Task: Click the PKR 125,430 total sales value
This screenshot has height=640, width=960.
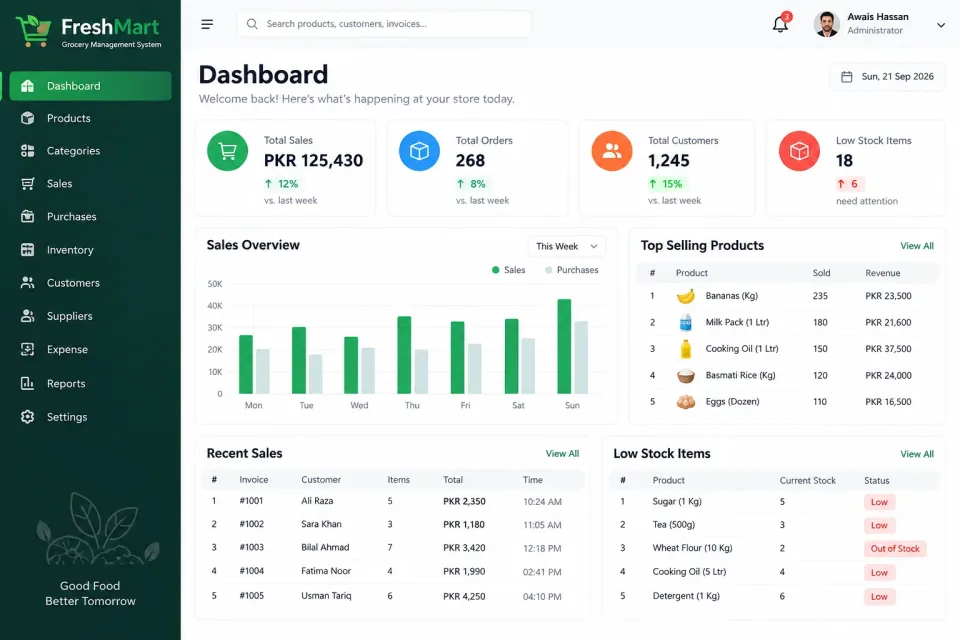Action: coord(313,160)
